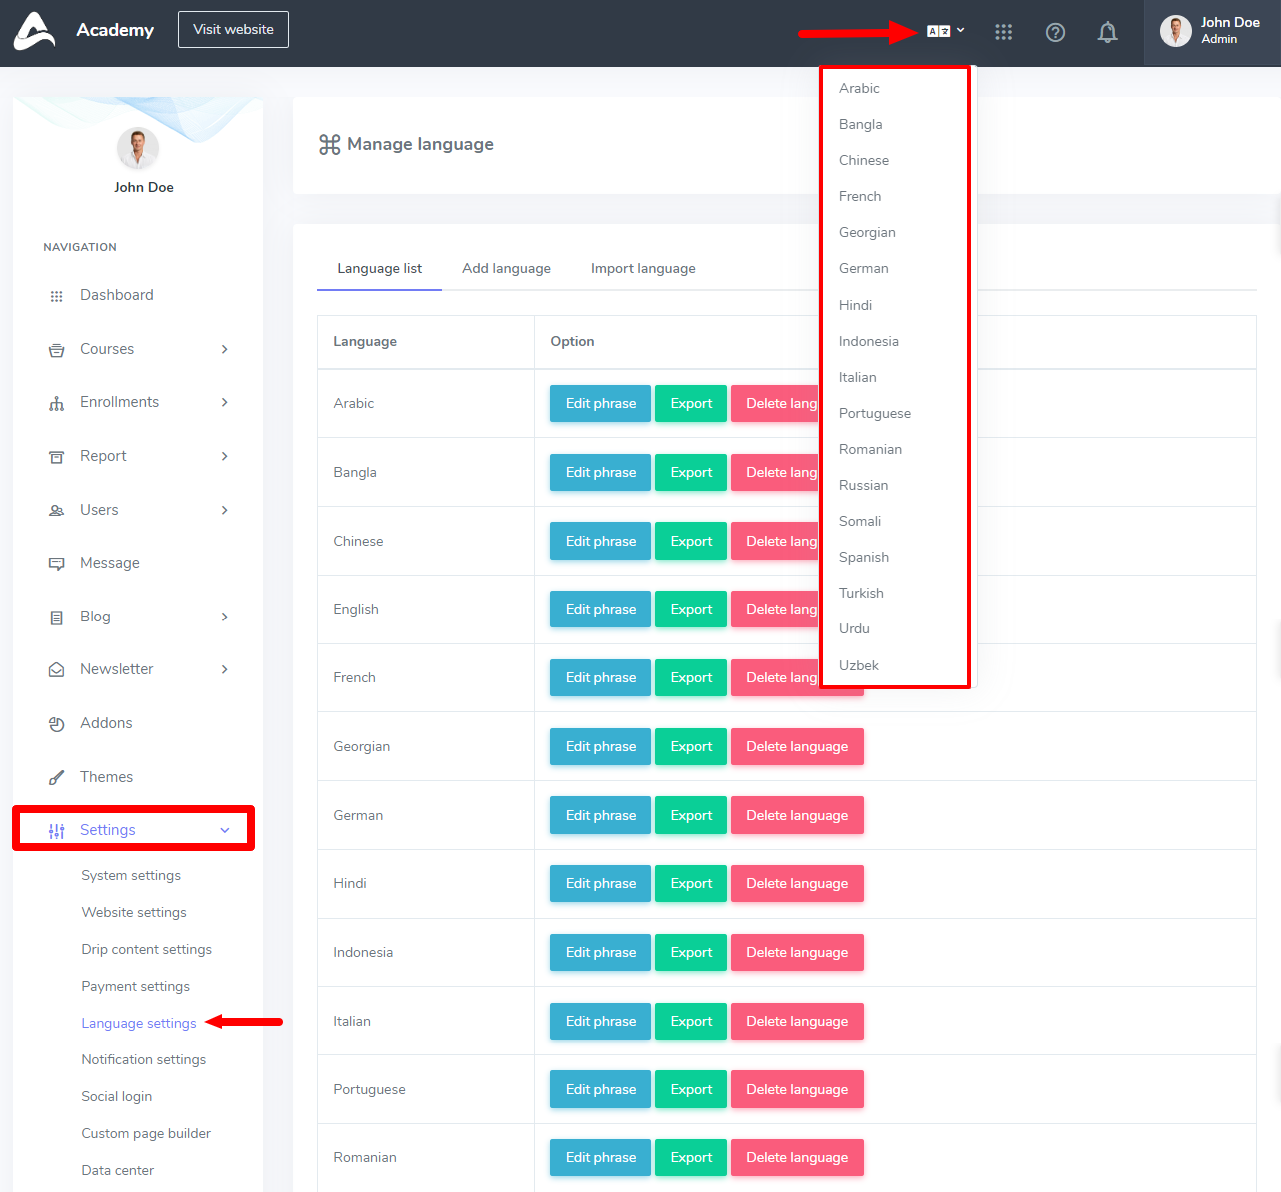The image size is (1281, 1192).
Task: Open Dashboard from sidebar
Action: 116,295
